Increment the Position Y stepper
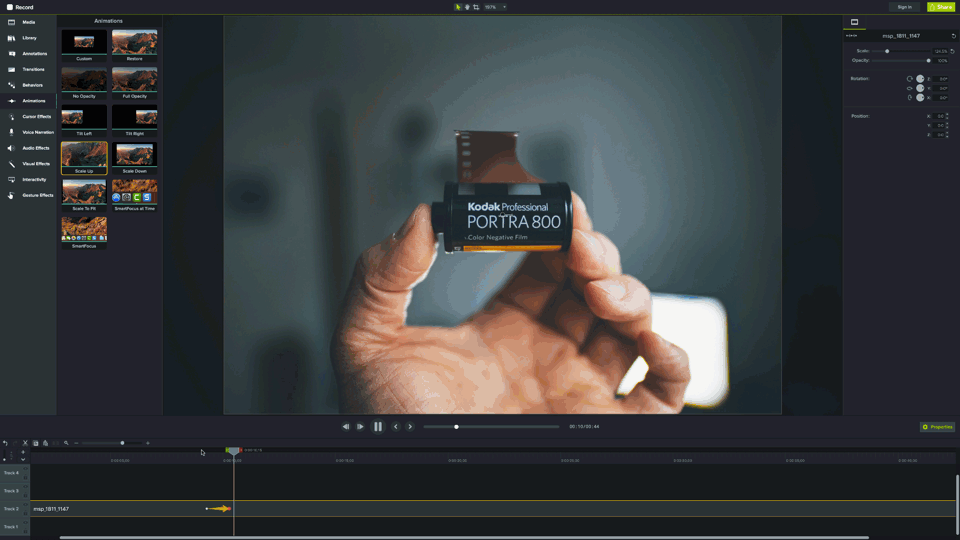 947,124
